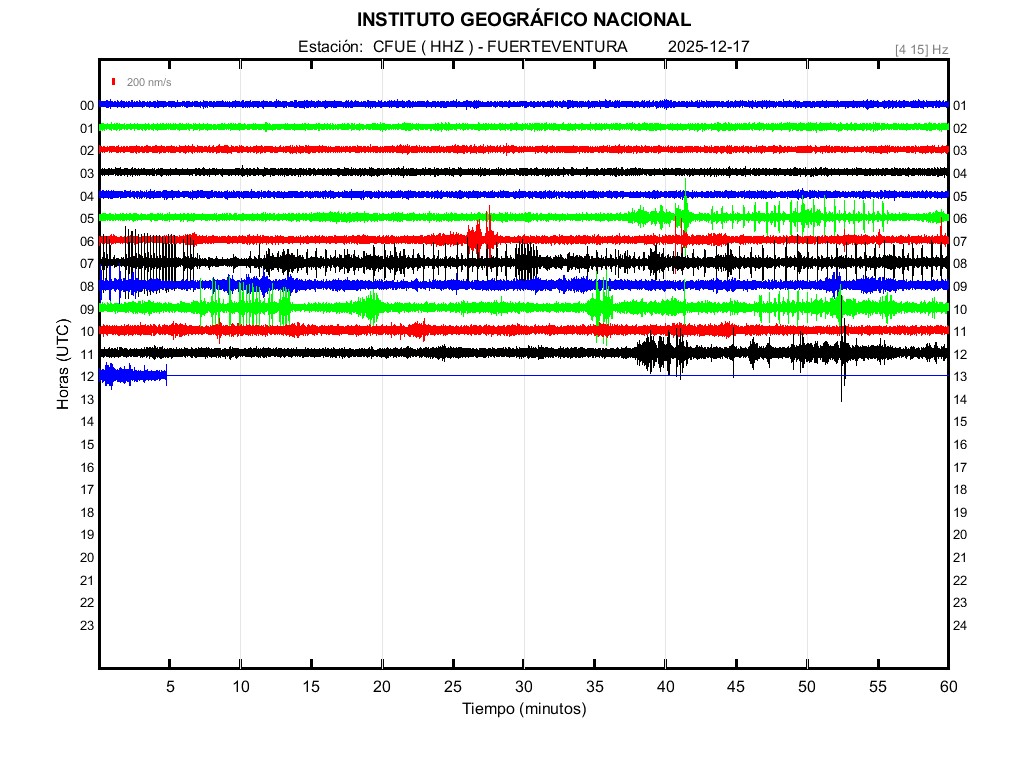This screenshot has height=768, width=1024.
Task: Click hour 18 label on left axis
Action: 87,512
